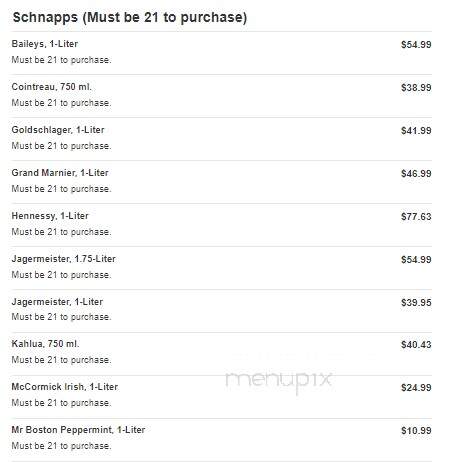Click the $77.63 Hennessy price
The image size is (458, 462).
point(416,217)
